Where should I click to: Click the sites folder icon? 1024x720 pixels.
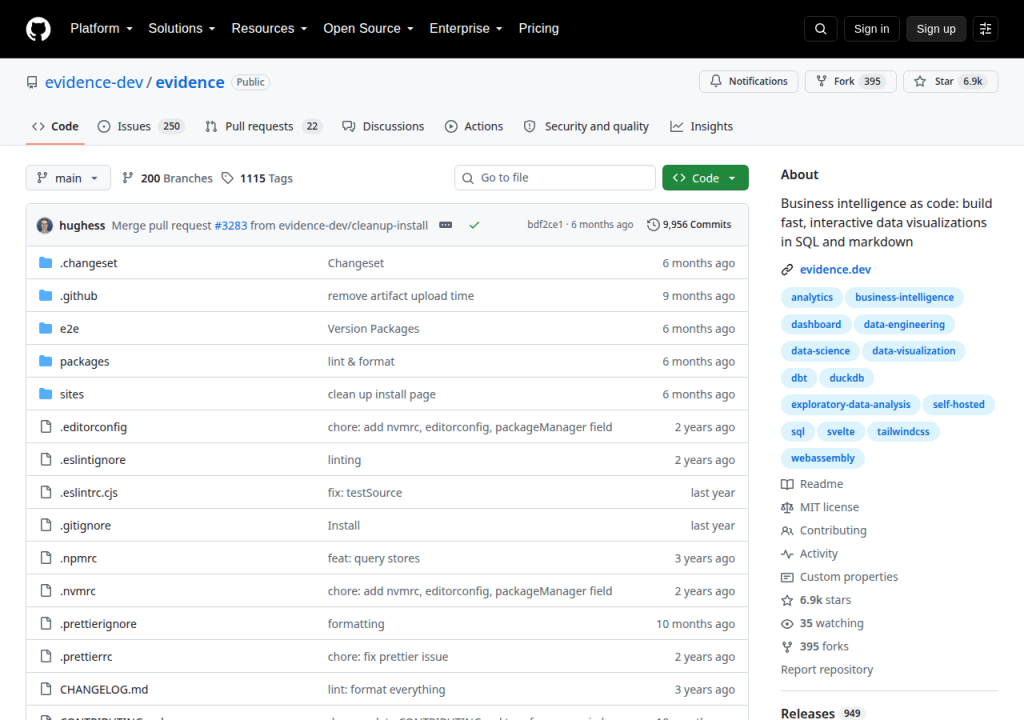[x=45, y=393]
